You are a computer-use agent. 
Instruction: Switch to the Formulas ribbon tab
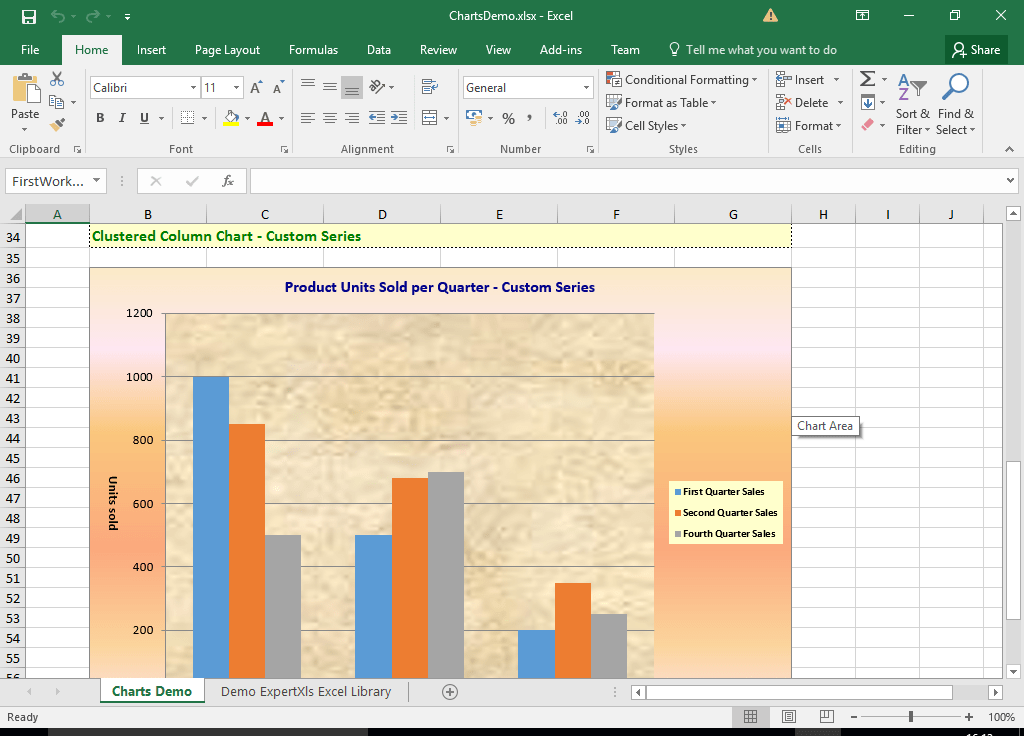click(313, 49)
